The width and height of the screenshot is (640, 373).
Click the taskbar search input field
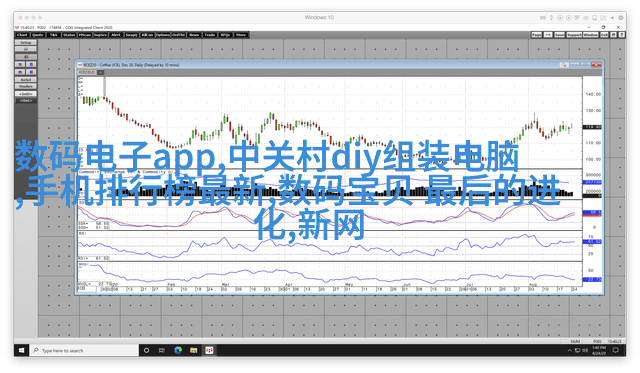pyautogui.click(x=84, y=350)
